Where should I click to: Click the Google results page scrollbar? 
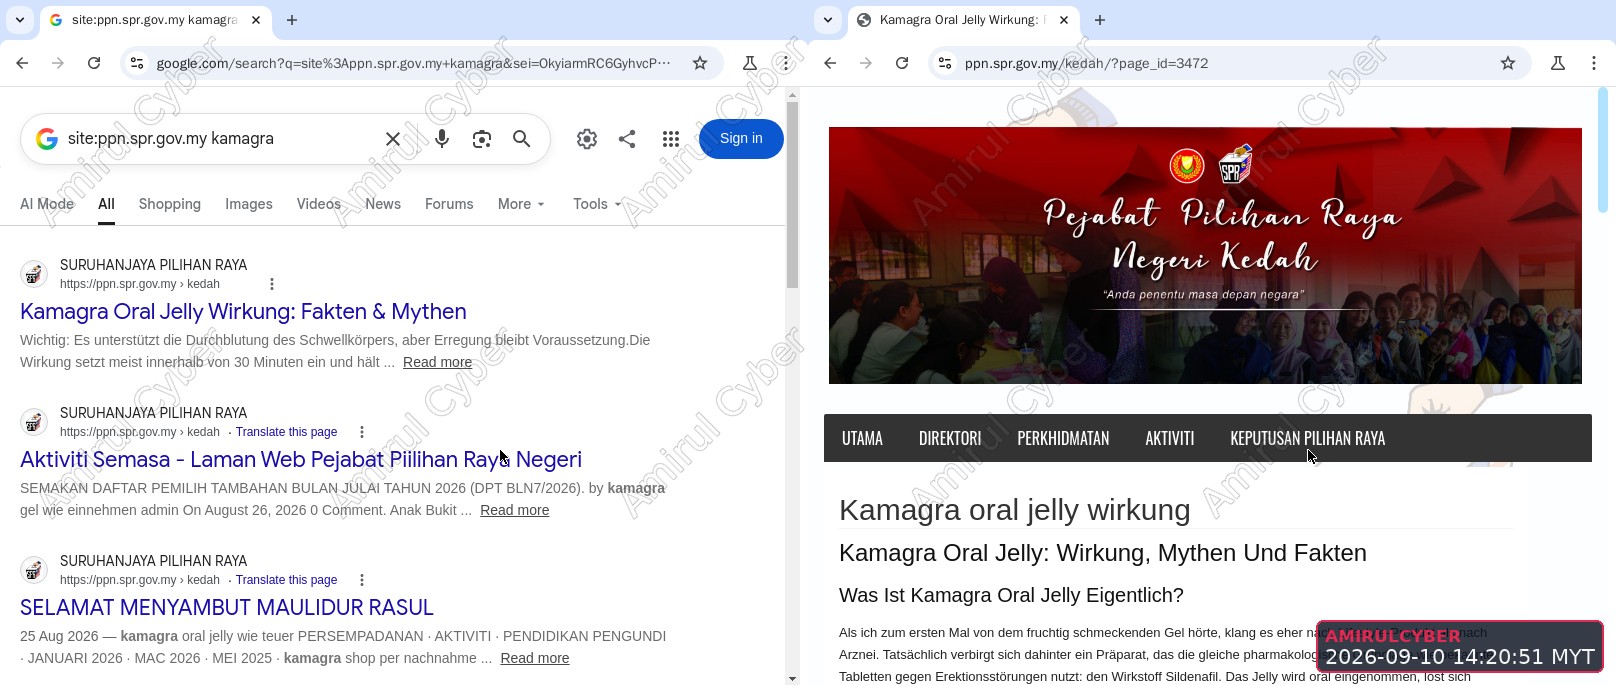coord(792,194)
